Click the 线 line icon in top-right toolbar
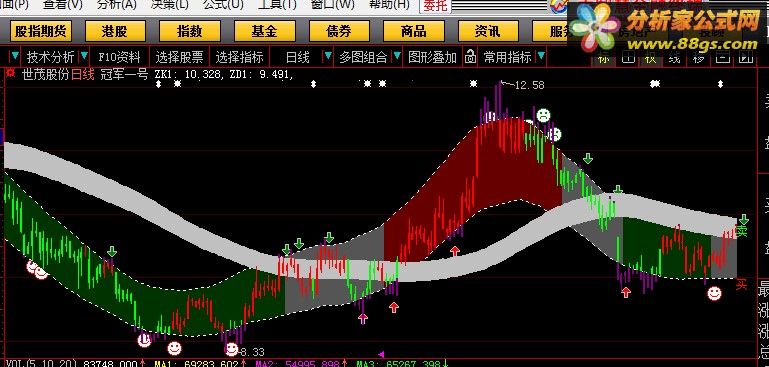Viewport: 769px width, 367px height. pos(674,58)
